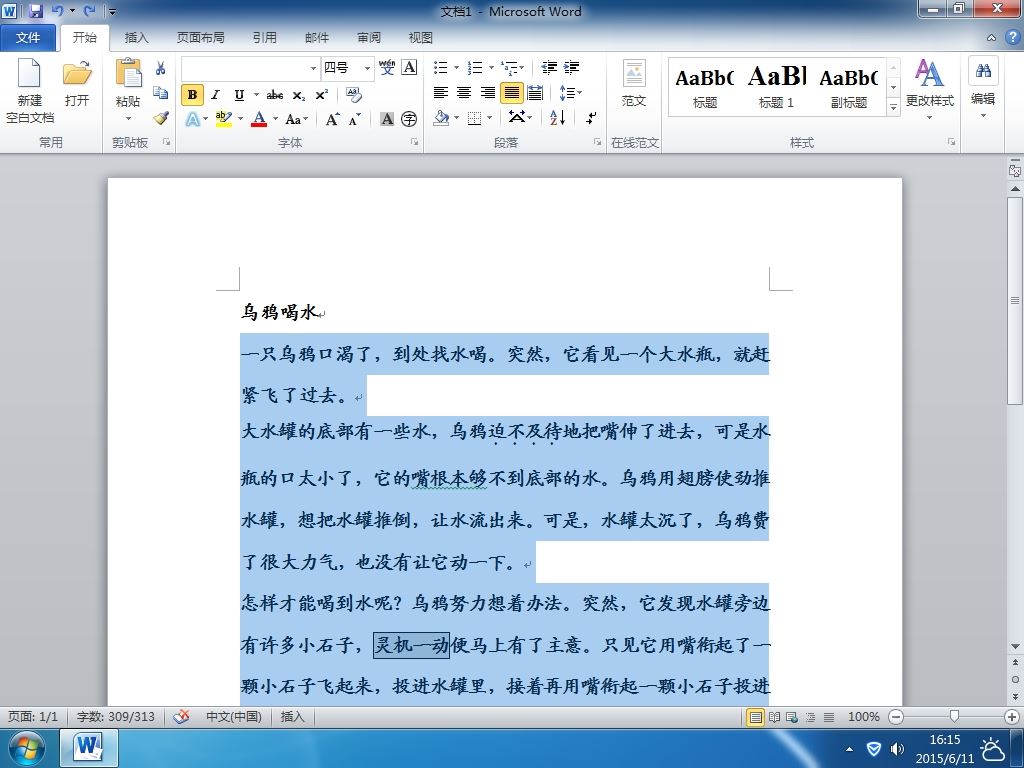1024x768 pixels.
Task: Apply the 副标题 style
Action: pyautogui.click(x=848, y=86)
